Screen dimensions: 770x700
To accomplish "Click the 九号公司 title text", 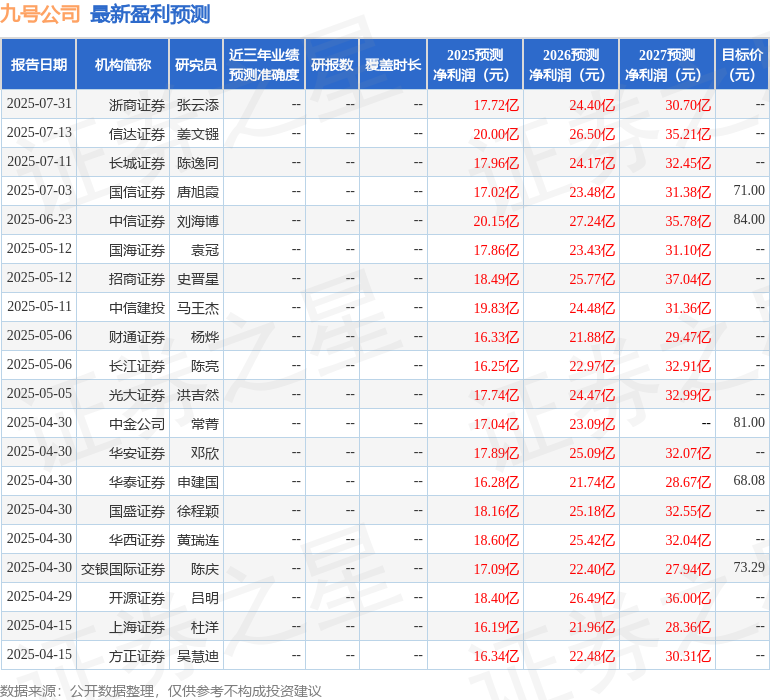I will (41, 14).
